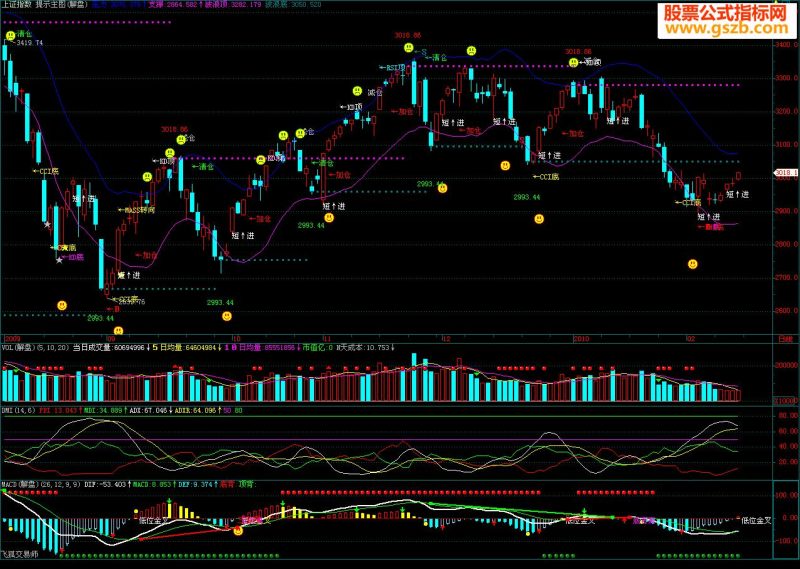800x569 pixels.
Task: Click the sad face above the 减仓 label
Action: (x=357, y=91)
